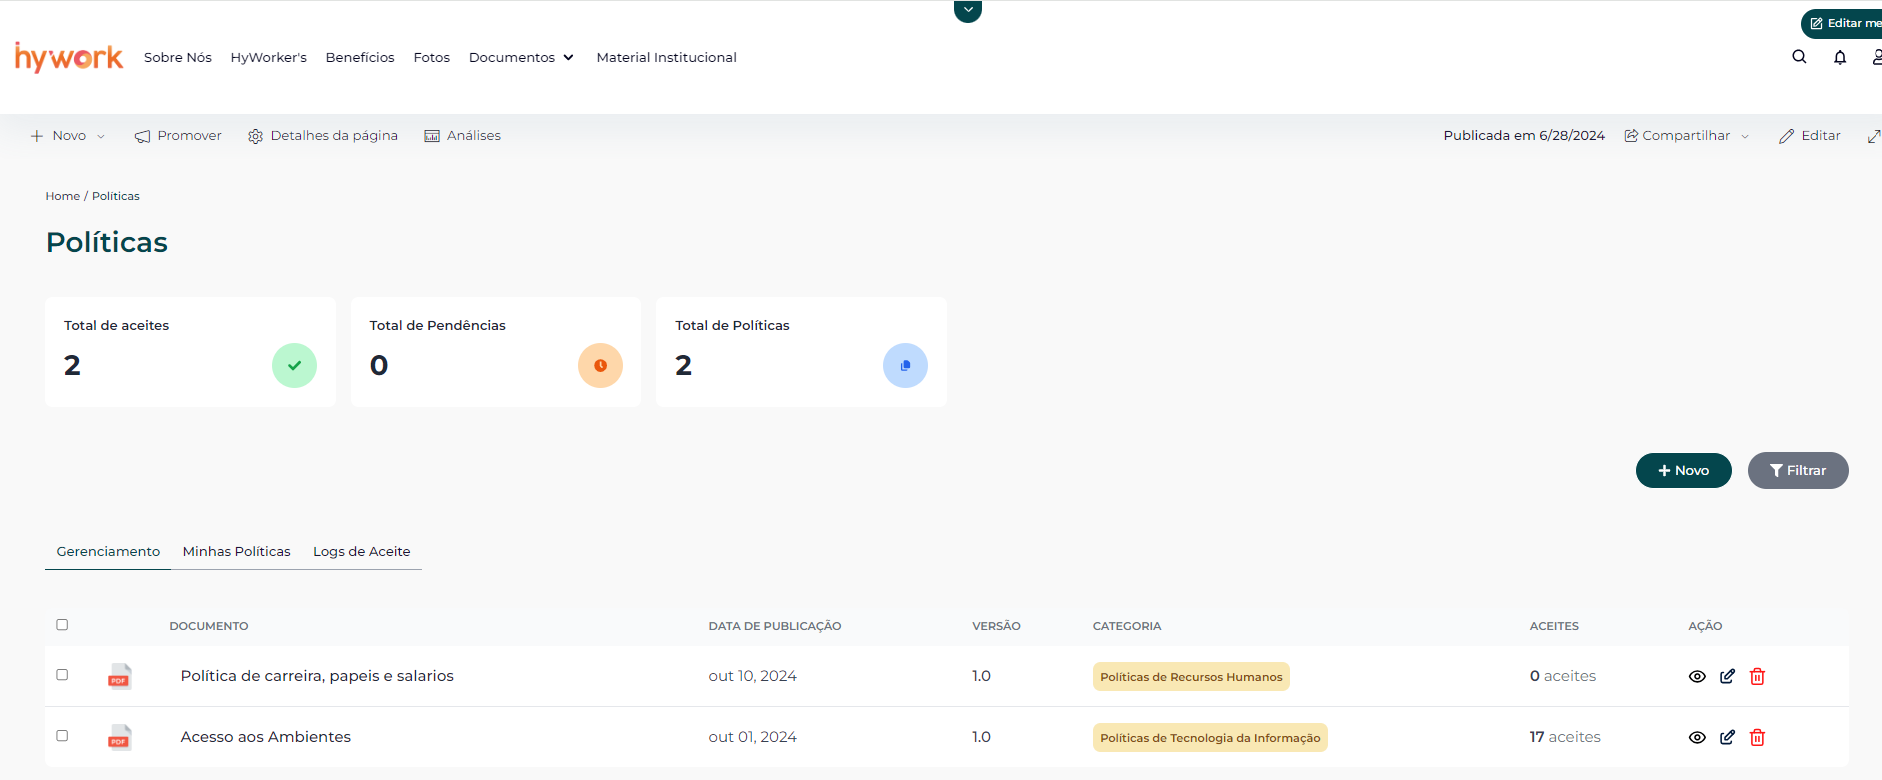
Task: Open the Acesso aos Ambientes PDF icon
Action: [x=119, y=737]
